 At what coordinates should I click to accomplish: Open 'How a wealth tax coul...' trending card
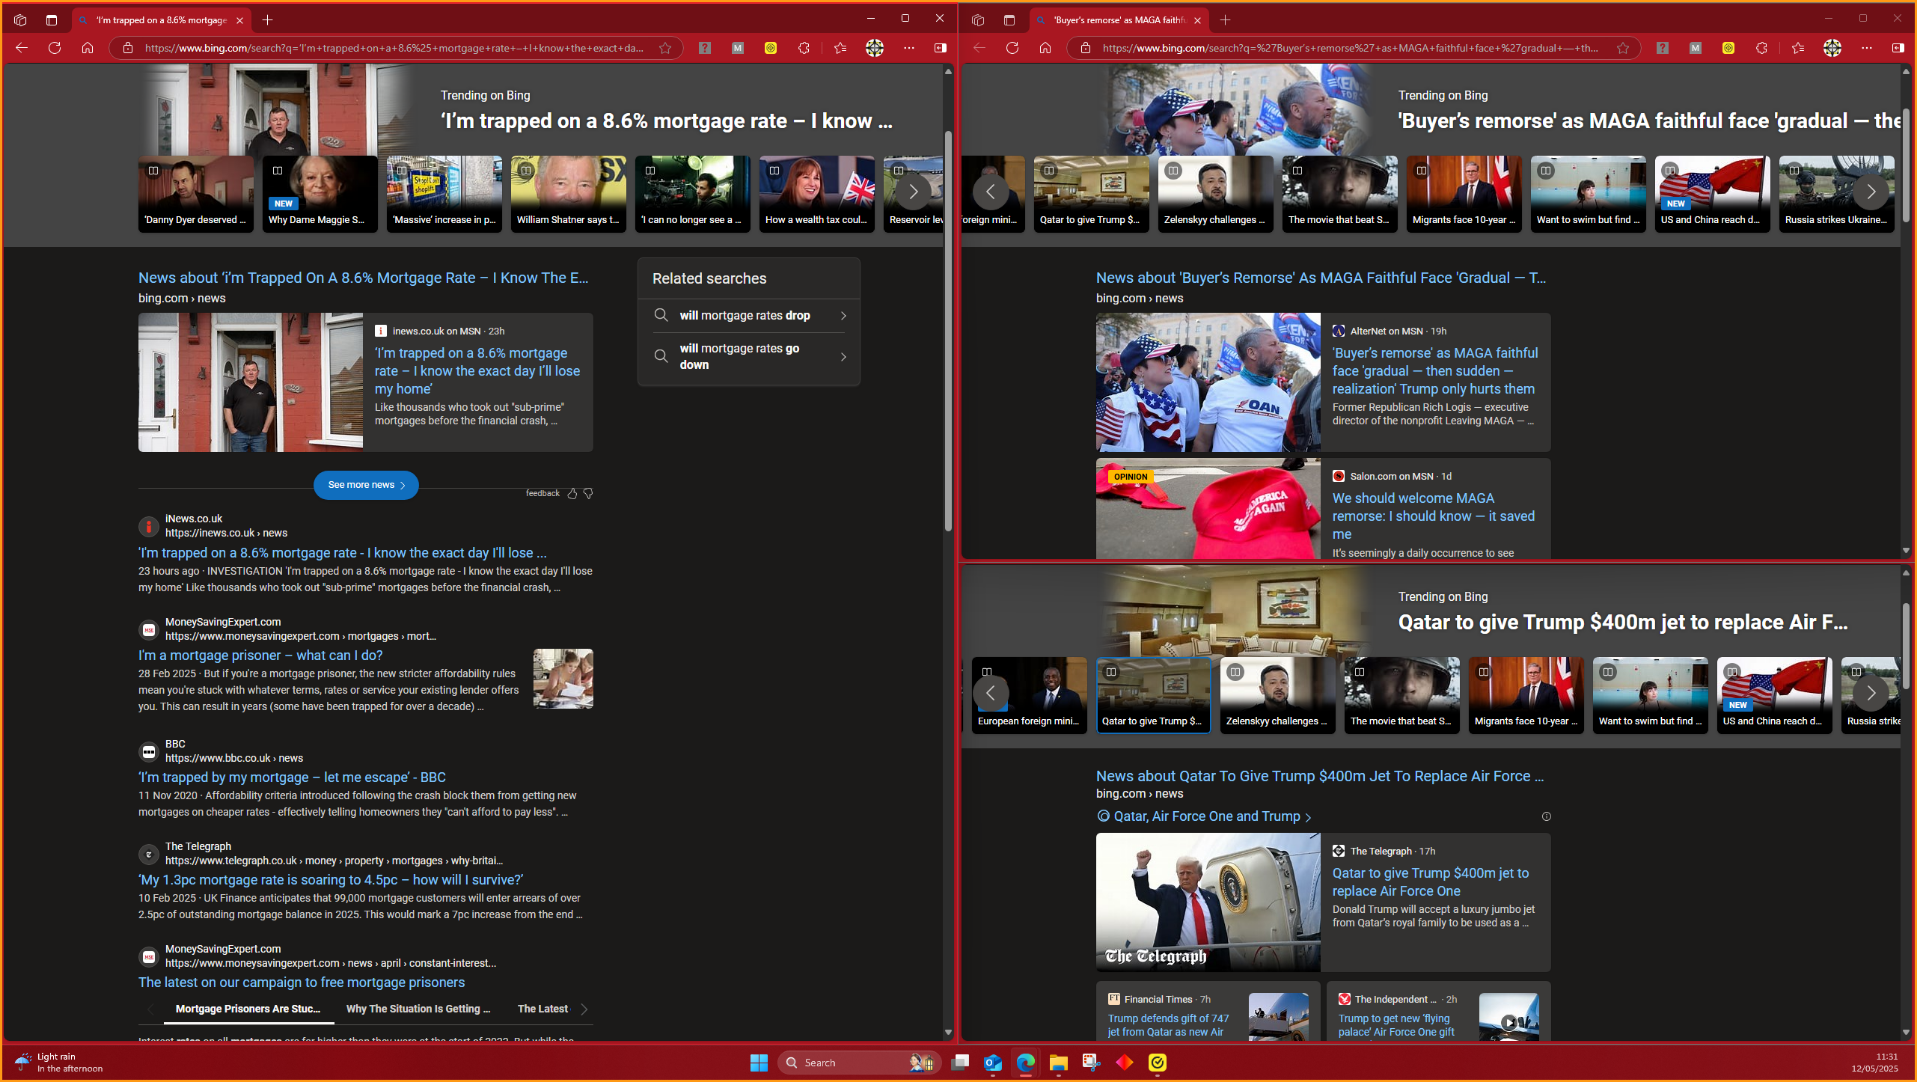(x=816, y=194)
